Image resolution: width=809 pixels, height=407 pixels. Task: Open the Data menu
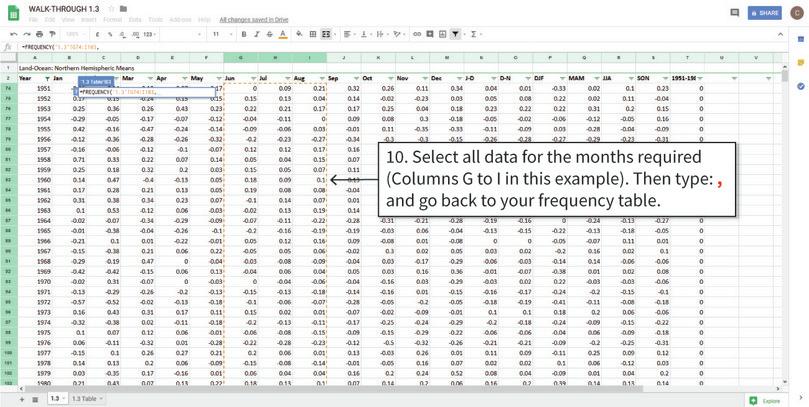pyautogui.click(x=135, y=20)
